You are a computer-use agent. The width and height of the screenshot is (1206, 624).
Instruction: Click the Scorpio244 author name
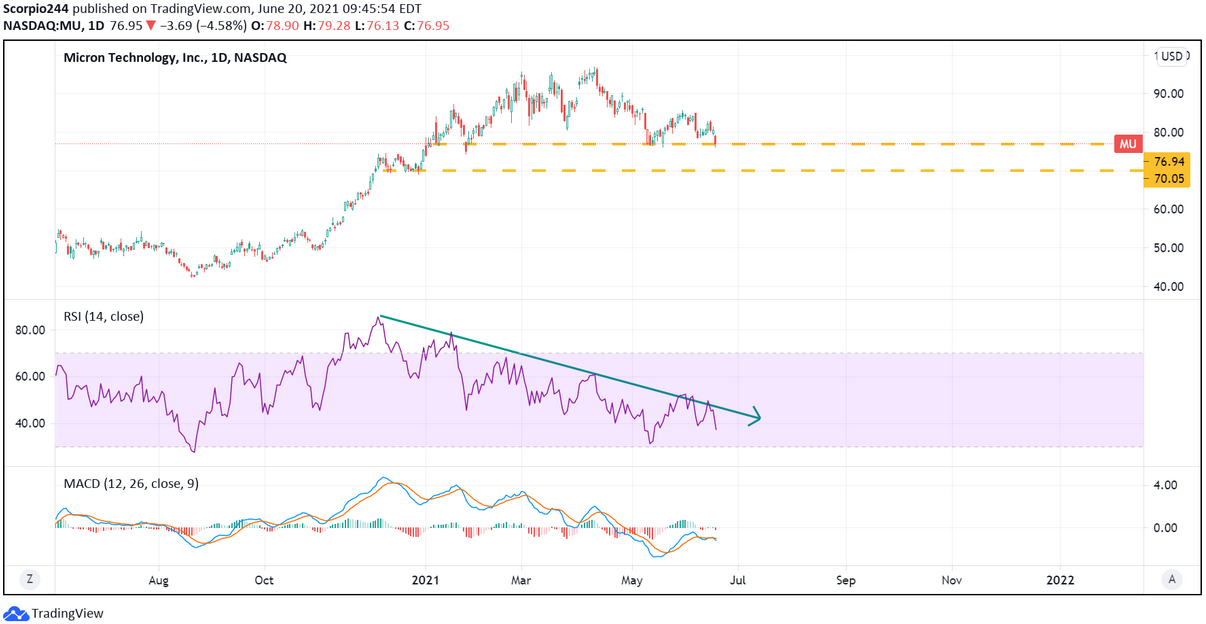(x=37, y=8)
